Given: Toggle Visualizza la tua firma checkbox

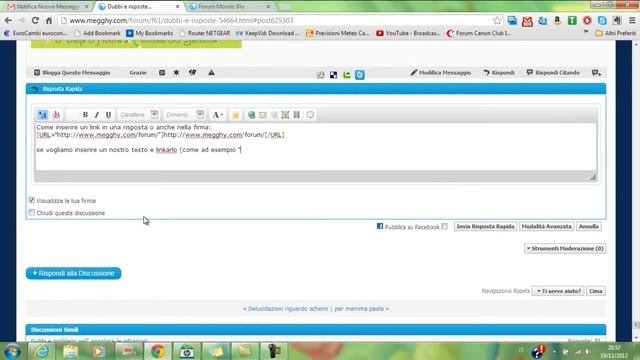Looking at the screenshot, I should pos(32,200).
